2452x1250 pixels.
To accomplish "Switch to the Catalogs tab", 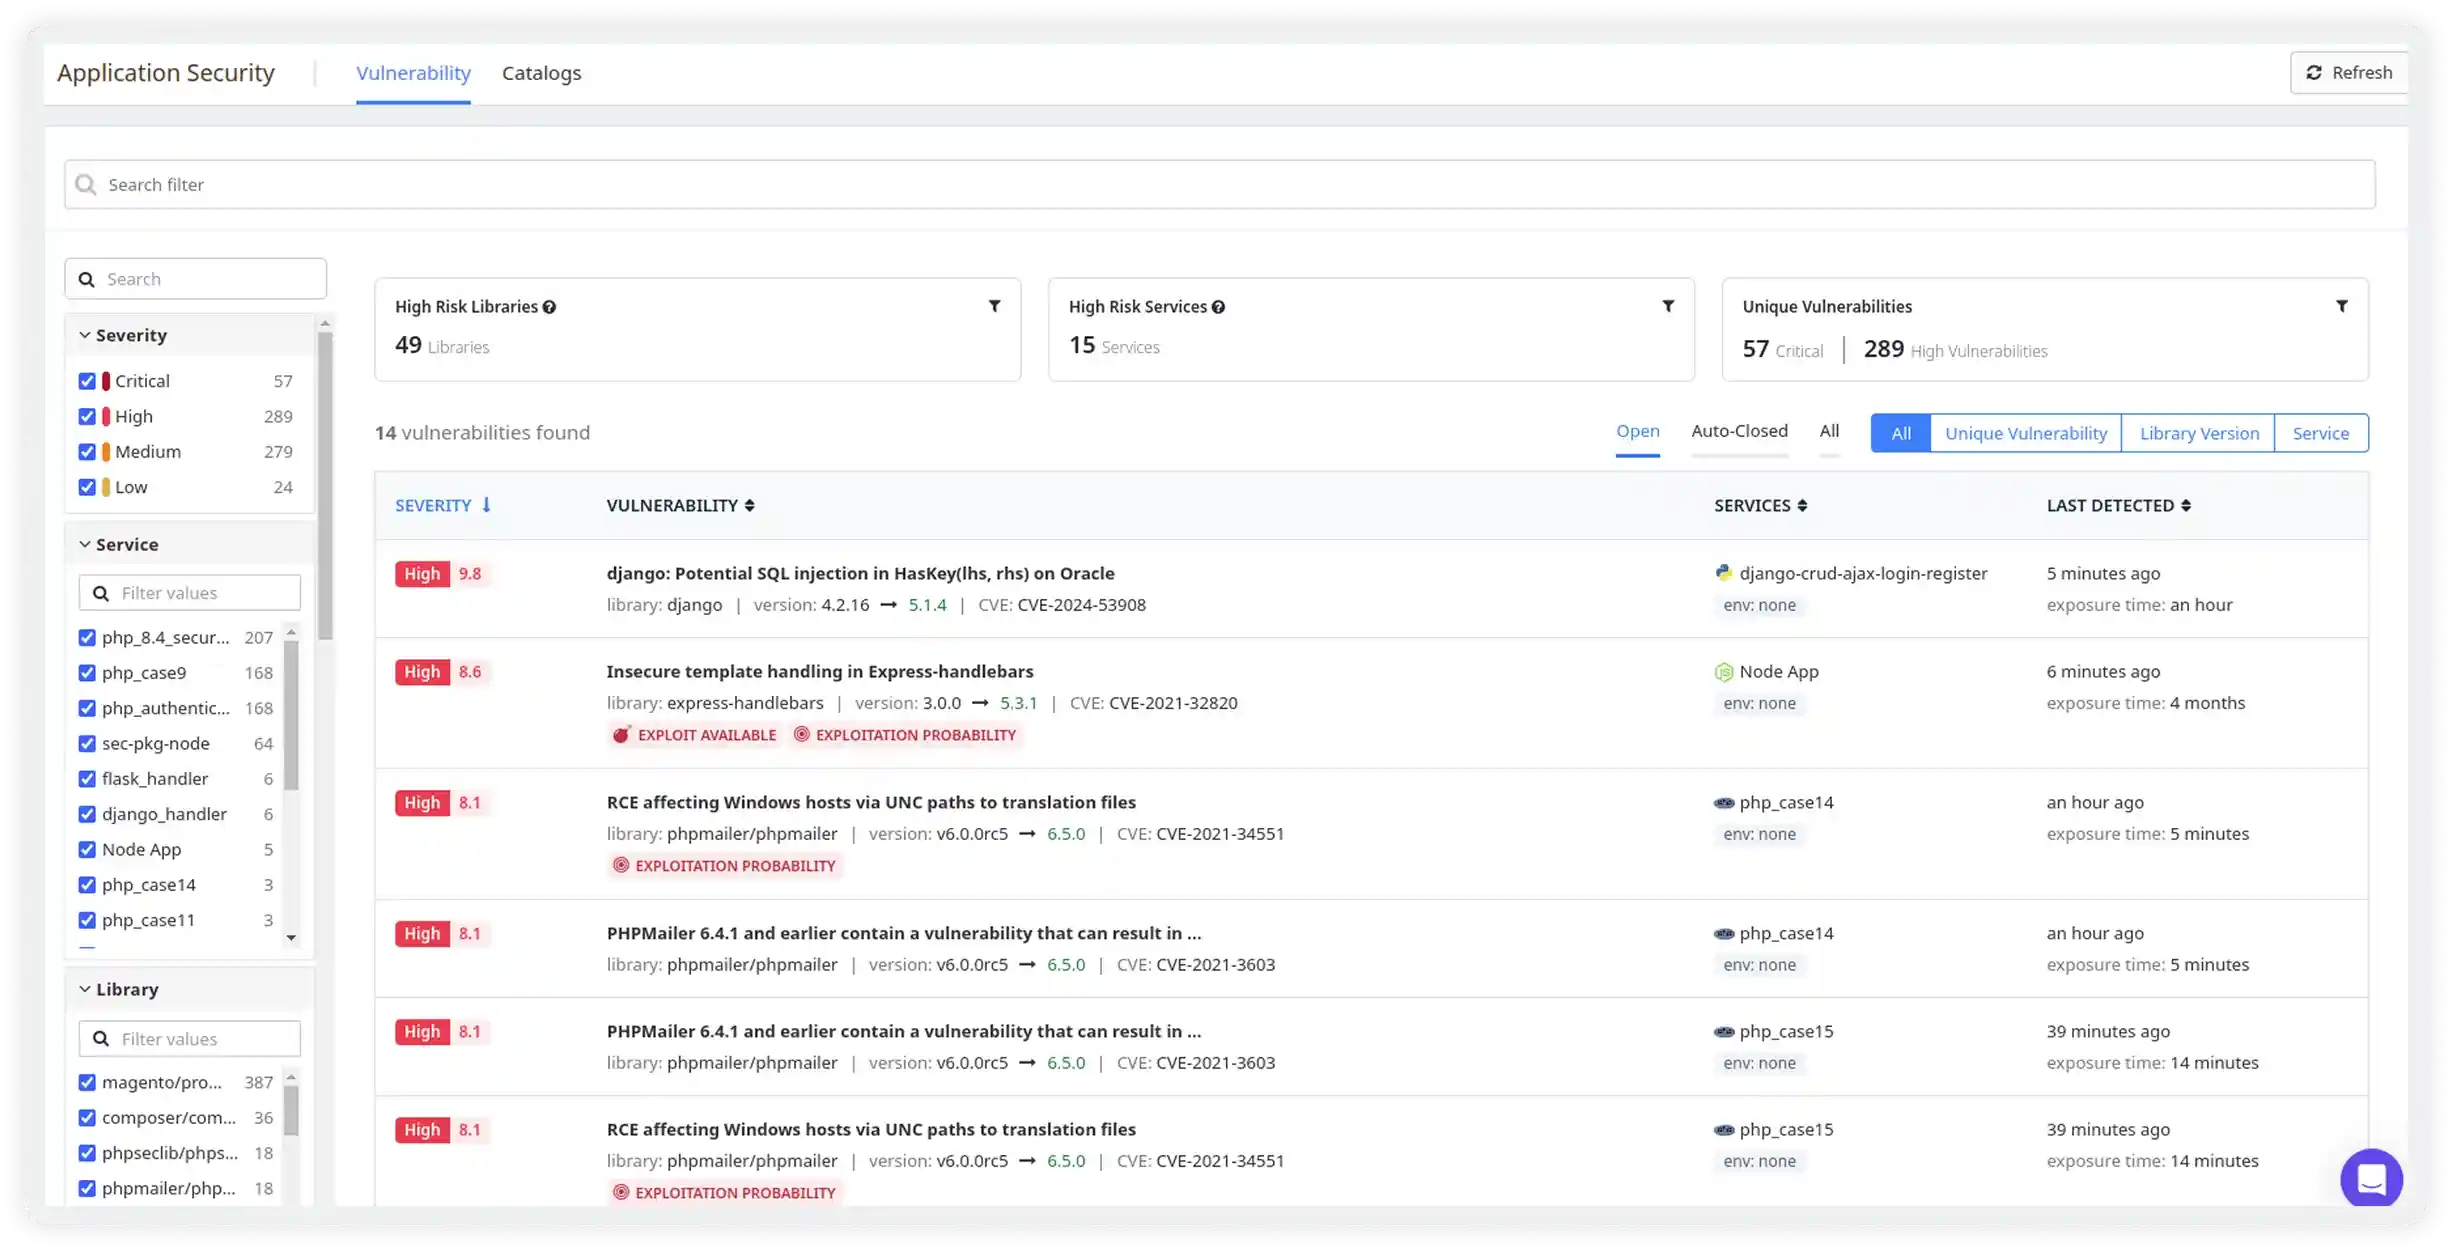I will [x=541, y=73].
